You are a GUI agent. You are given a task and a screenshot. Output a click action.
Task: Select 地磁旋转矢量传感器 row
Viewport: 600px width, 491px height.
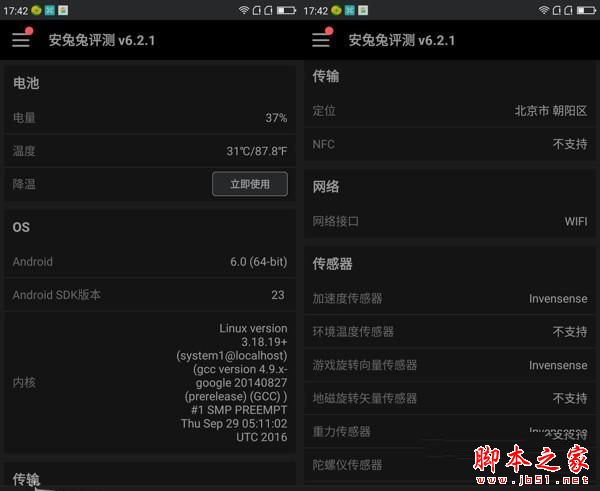(450, 398)
